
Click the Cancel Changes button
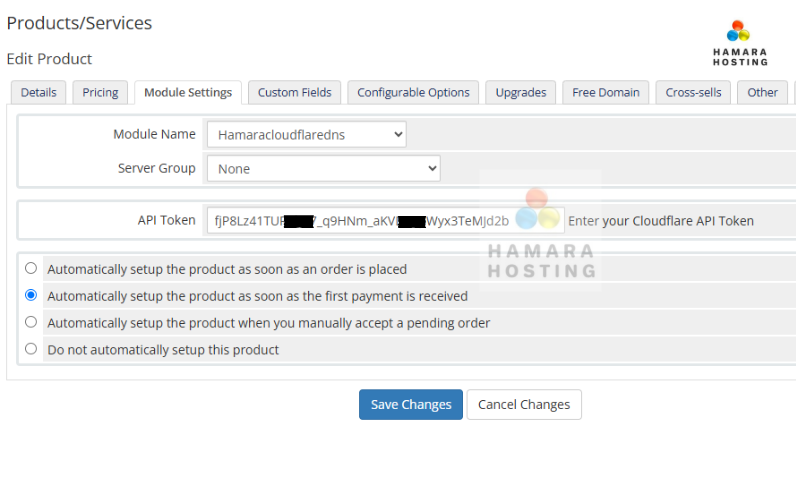[524, 405]
